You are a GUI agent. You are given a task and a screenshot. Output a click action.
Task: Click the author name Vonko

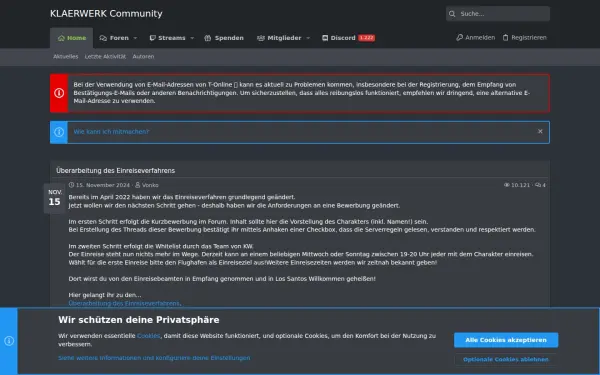(150, 185)
